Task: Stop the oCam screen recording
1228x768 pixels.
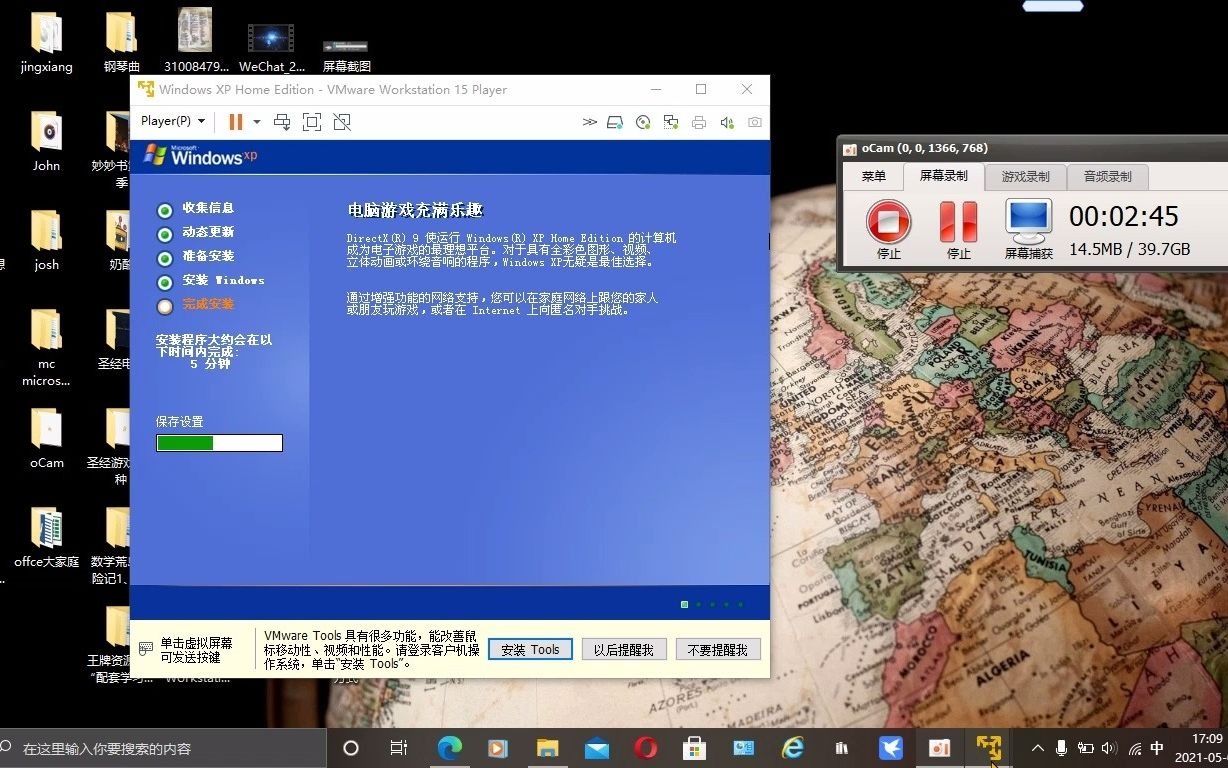Action: coord(888,222)
